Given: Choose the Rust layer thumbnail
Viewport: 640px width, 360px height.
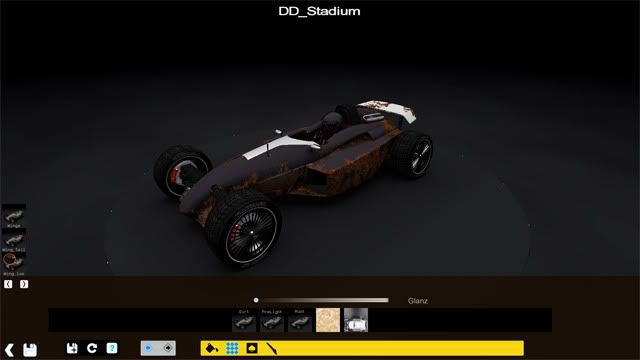Looking at the screenshot, I should tap(300, 320).
